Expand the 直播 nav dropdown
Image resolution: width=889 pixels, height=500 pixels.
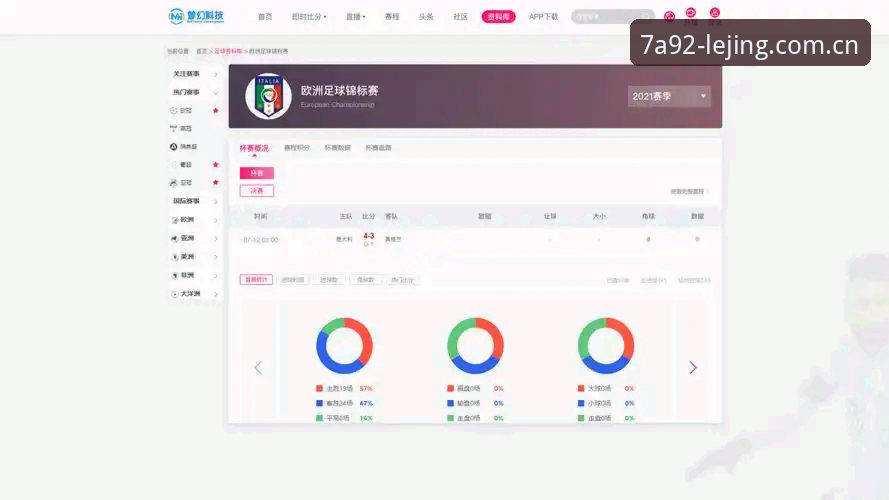[355, 17]
